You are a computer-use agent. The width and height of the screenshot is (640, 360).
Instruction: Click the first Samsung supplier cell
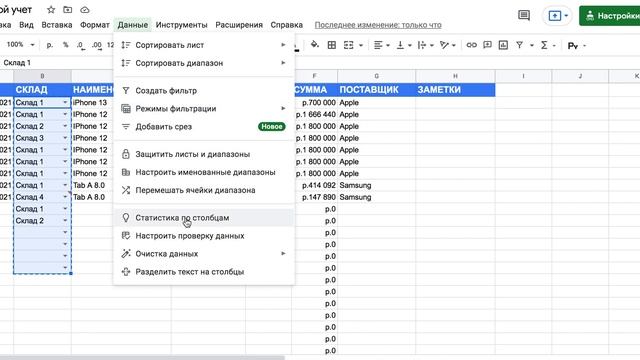(376, 185)
